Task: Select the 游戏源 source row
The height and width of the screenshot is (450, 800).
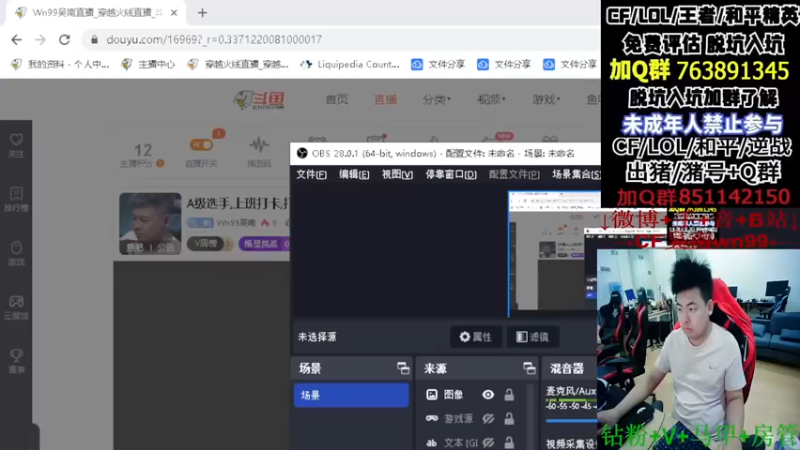Action: (471, 418)
